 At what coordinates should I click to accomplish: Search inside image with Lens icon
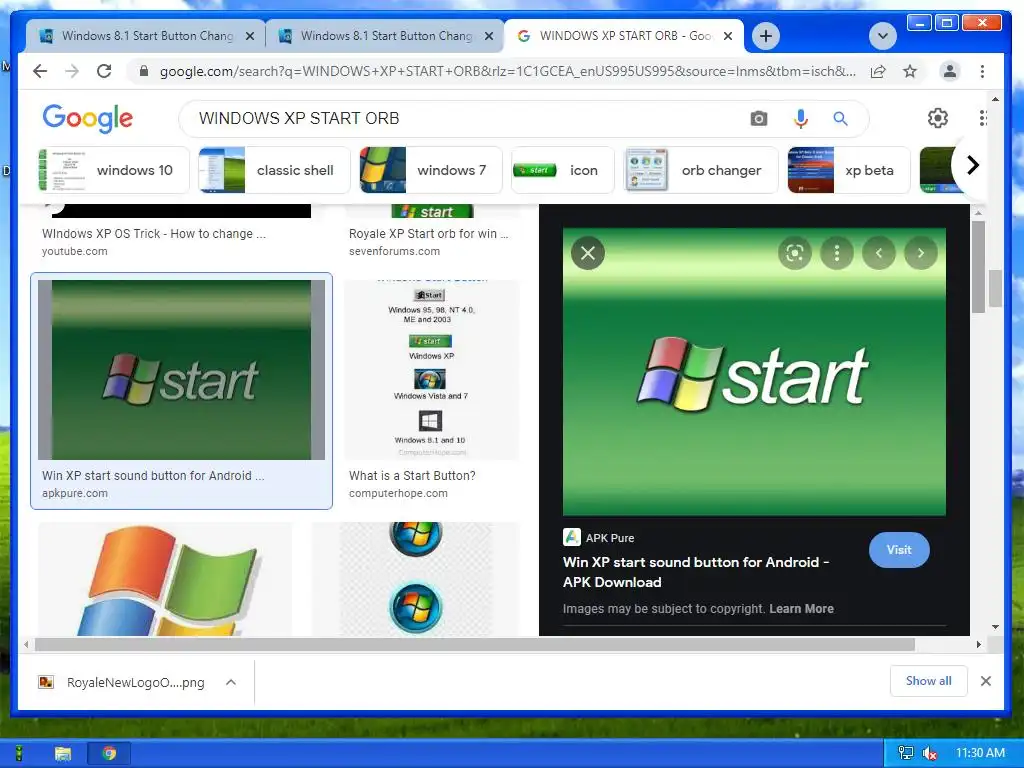point(795,253)
